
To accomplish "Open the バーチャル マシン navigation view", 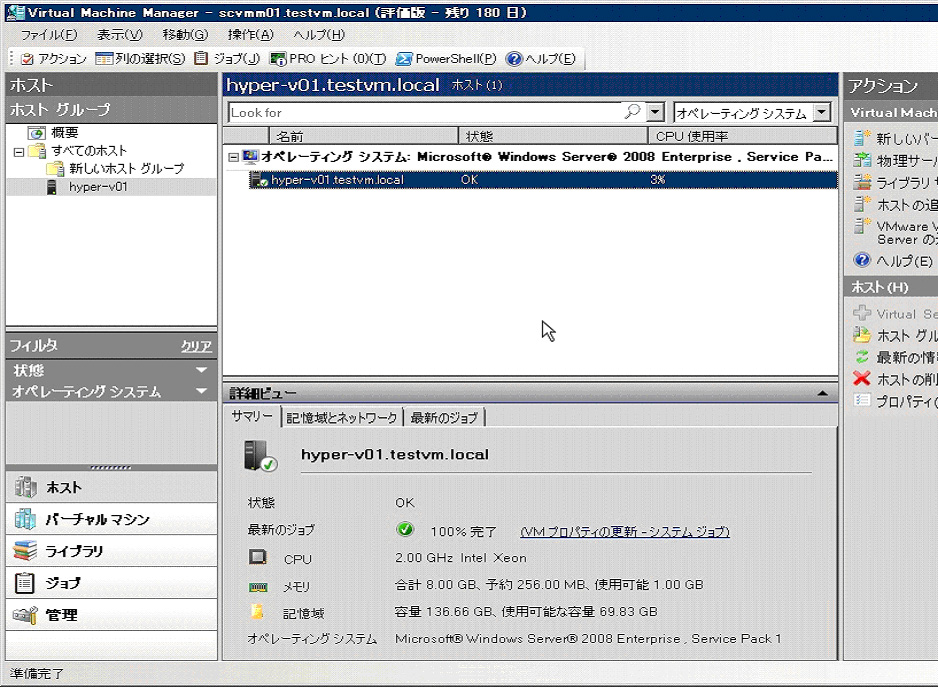I will pos(97,519).
